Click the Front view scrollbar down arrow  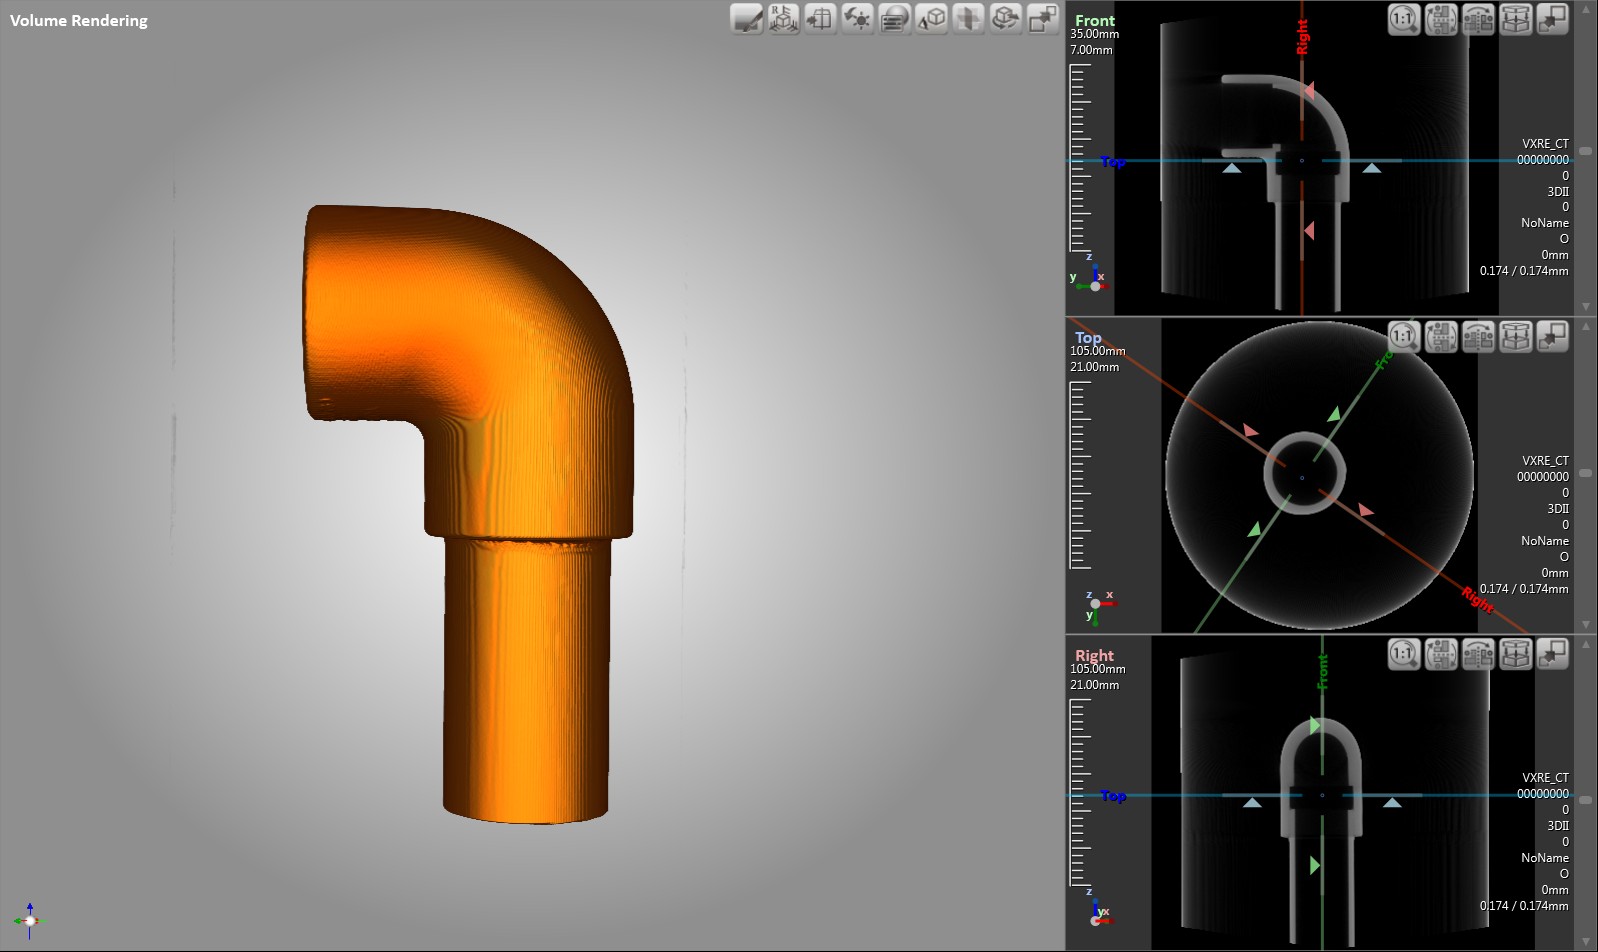tap(1586, 306)
